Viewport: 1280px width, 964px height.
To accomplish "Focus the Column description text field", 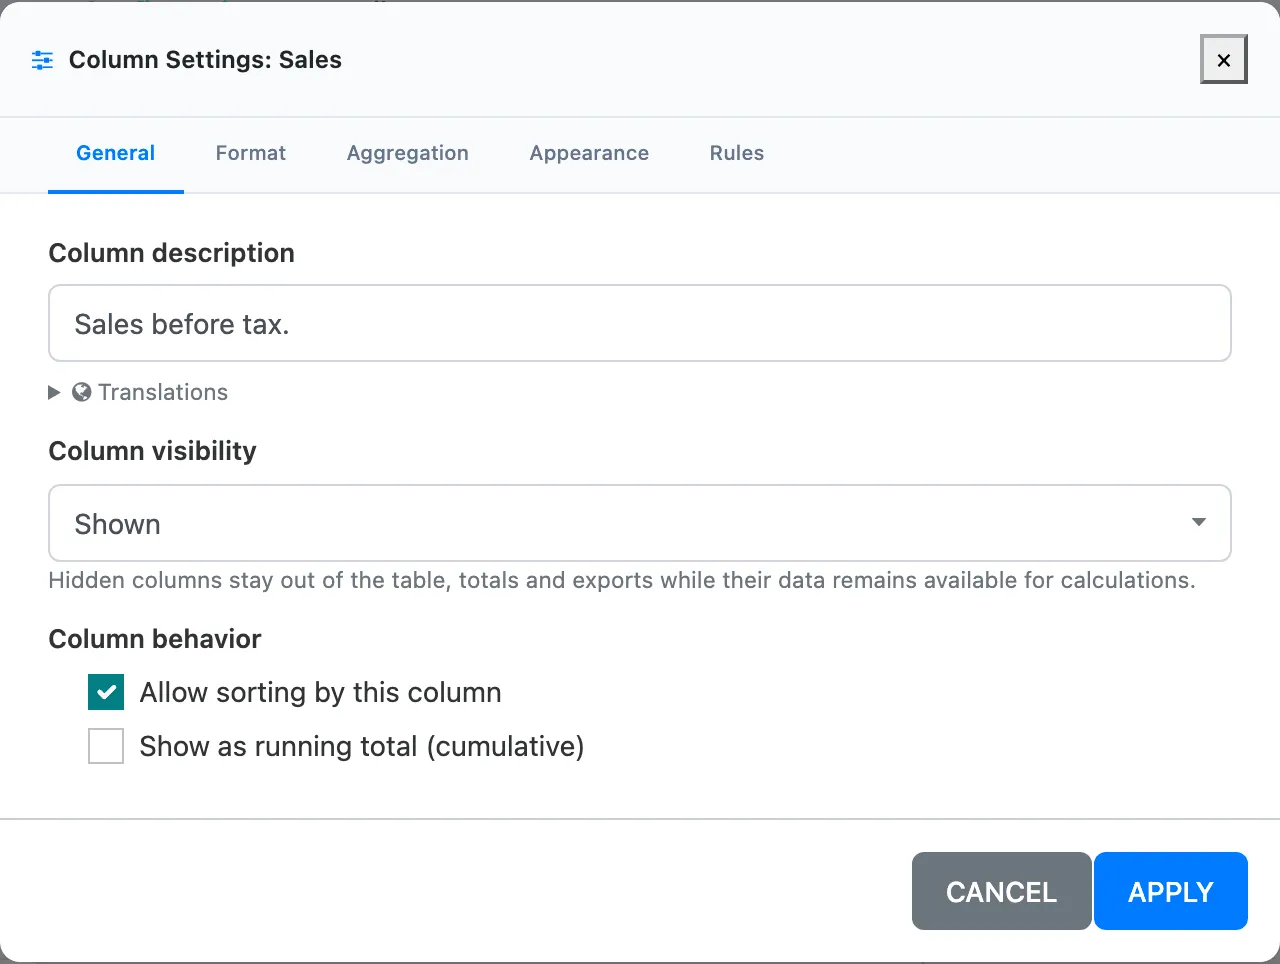I will point(640,323).
